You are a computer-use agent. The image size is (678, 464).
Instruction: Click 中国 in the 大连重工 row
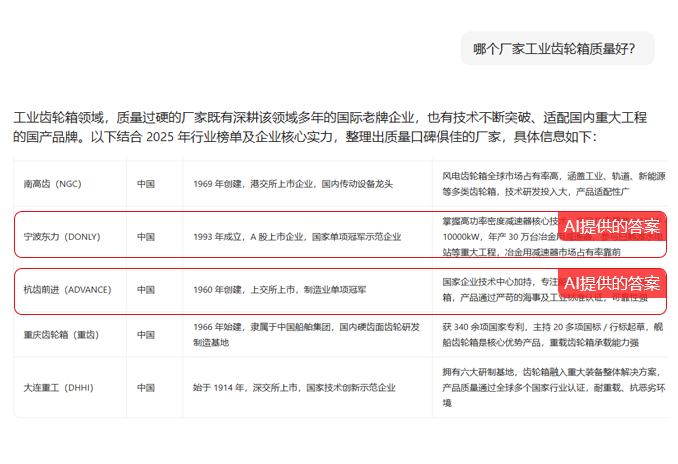point(146,386)
